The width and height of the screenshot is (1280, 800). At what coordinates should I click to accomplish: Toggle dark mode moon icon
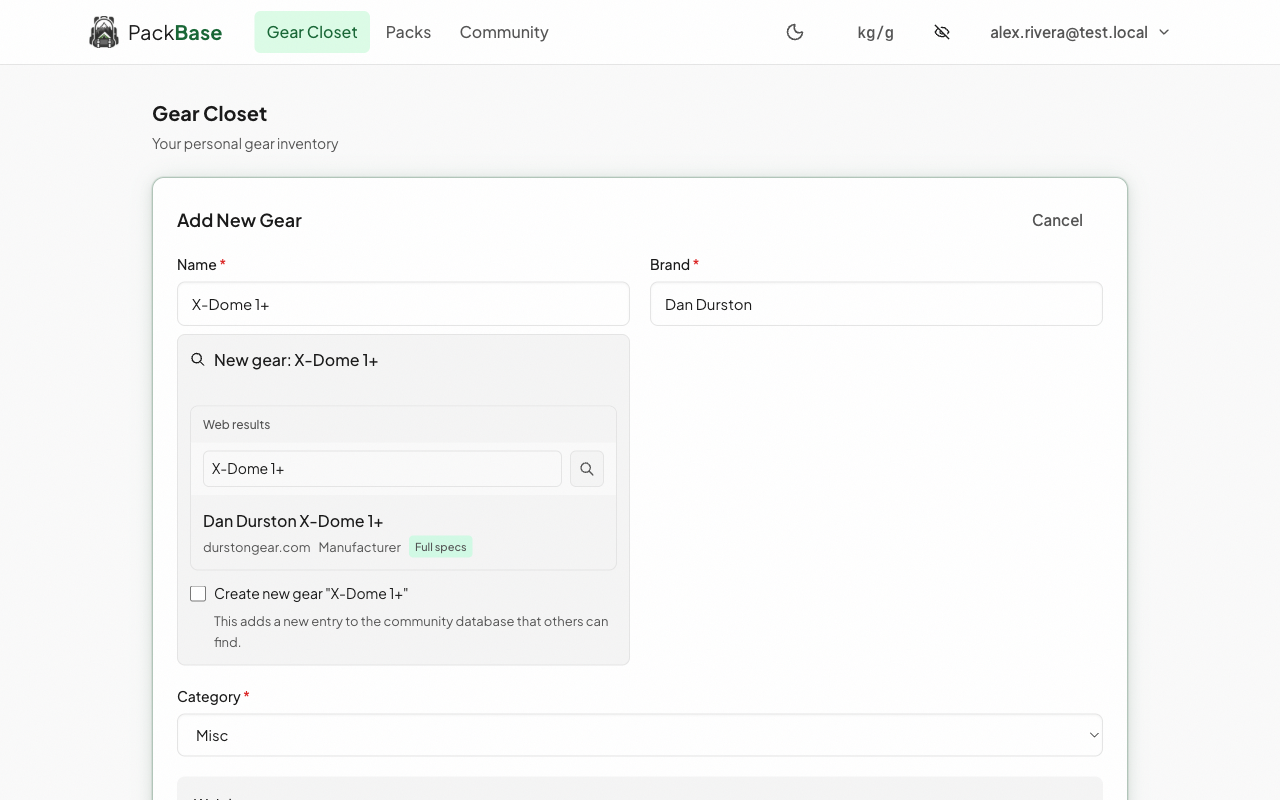795,32
